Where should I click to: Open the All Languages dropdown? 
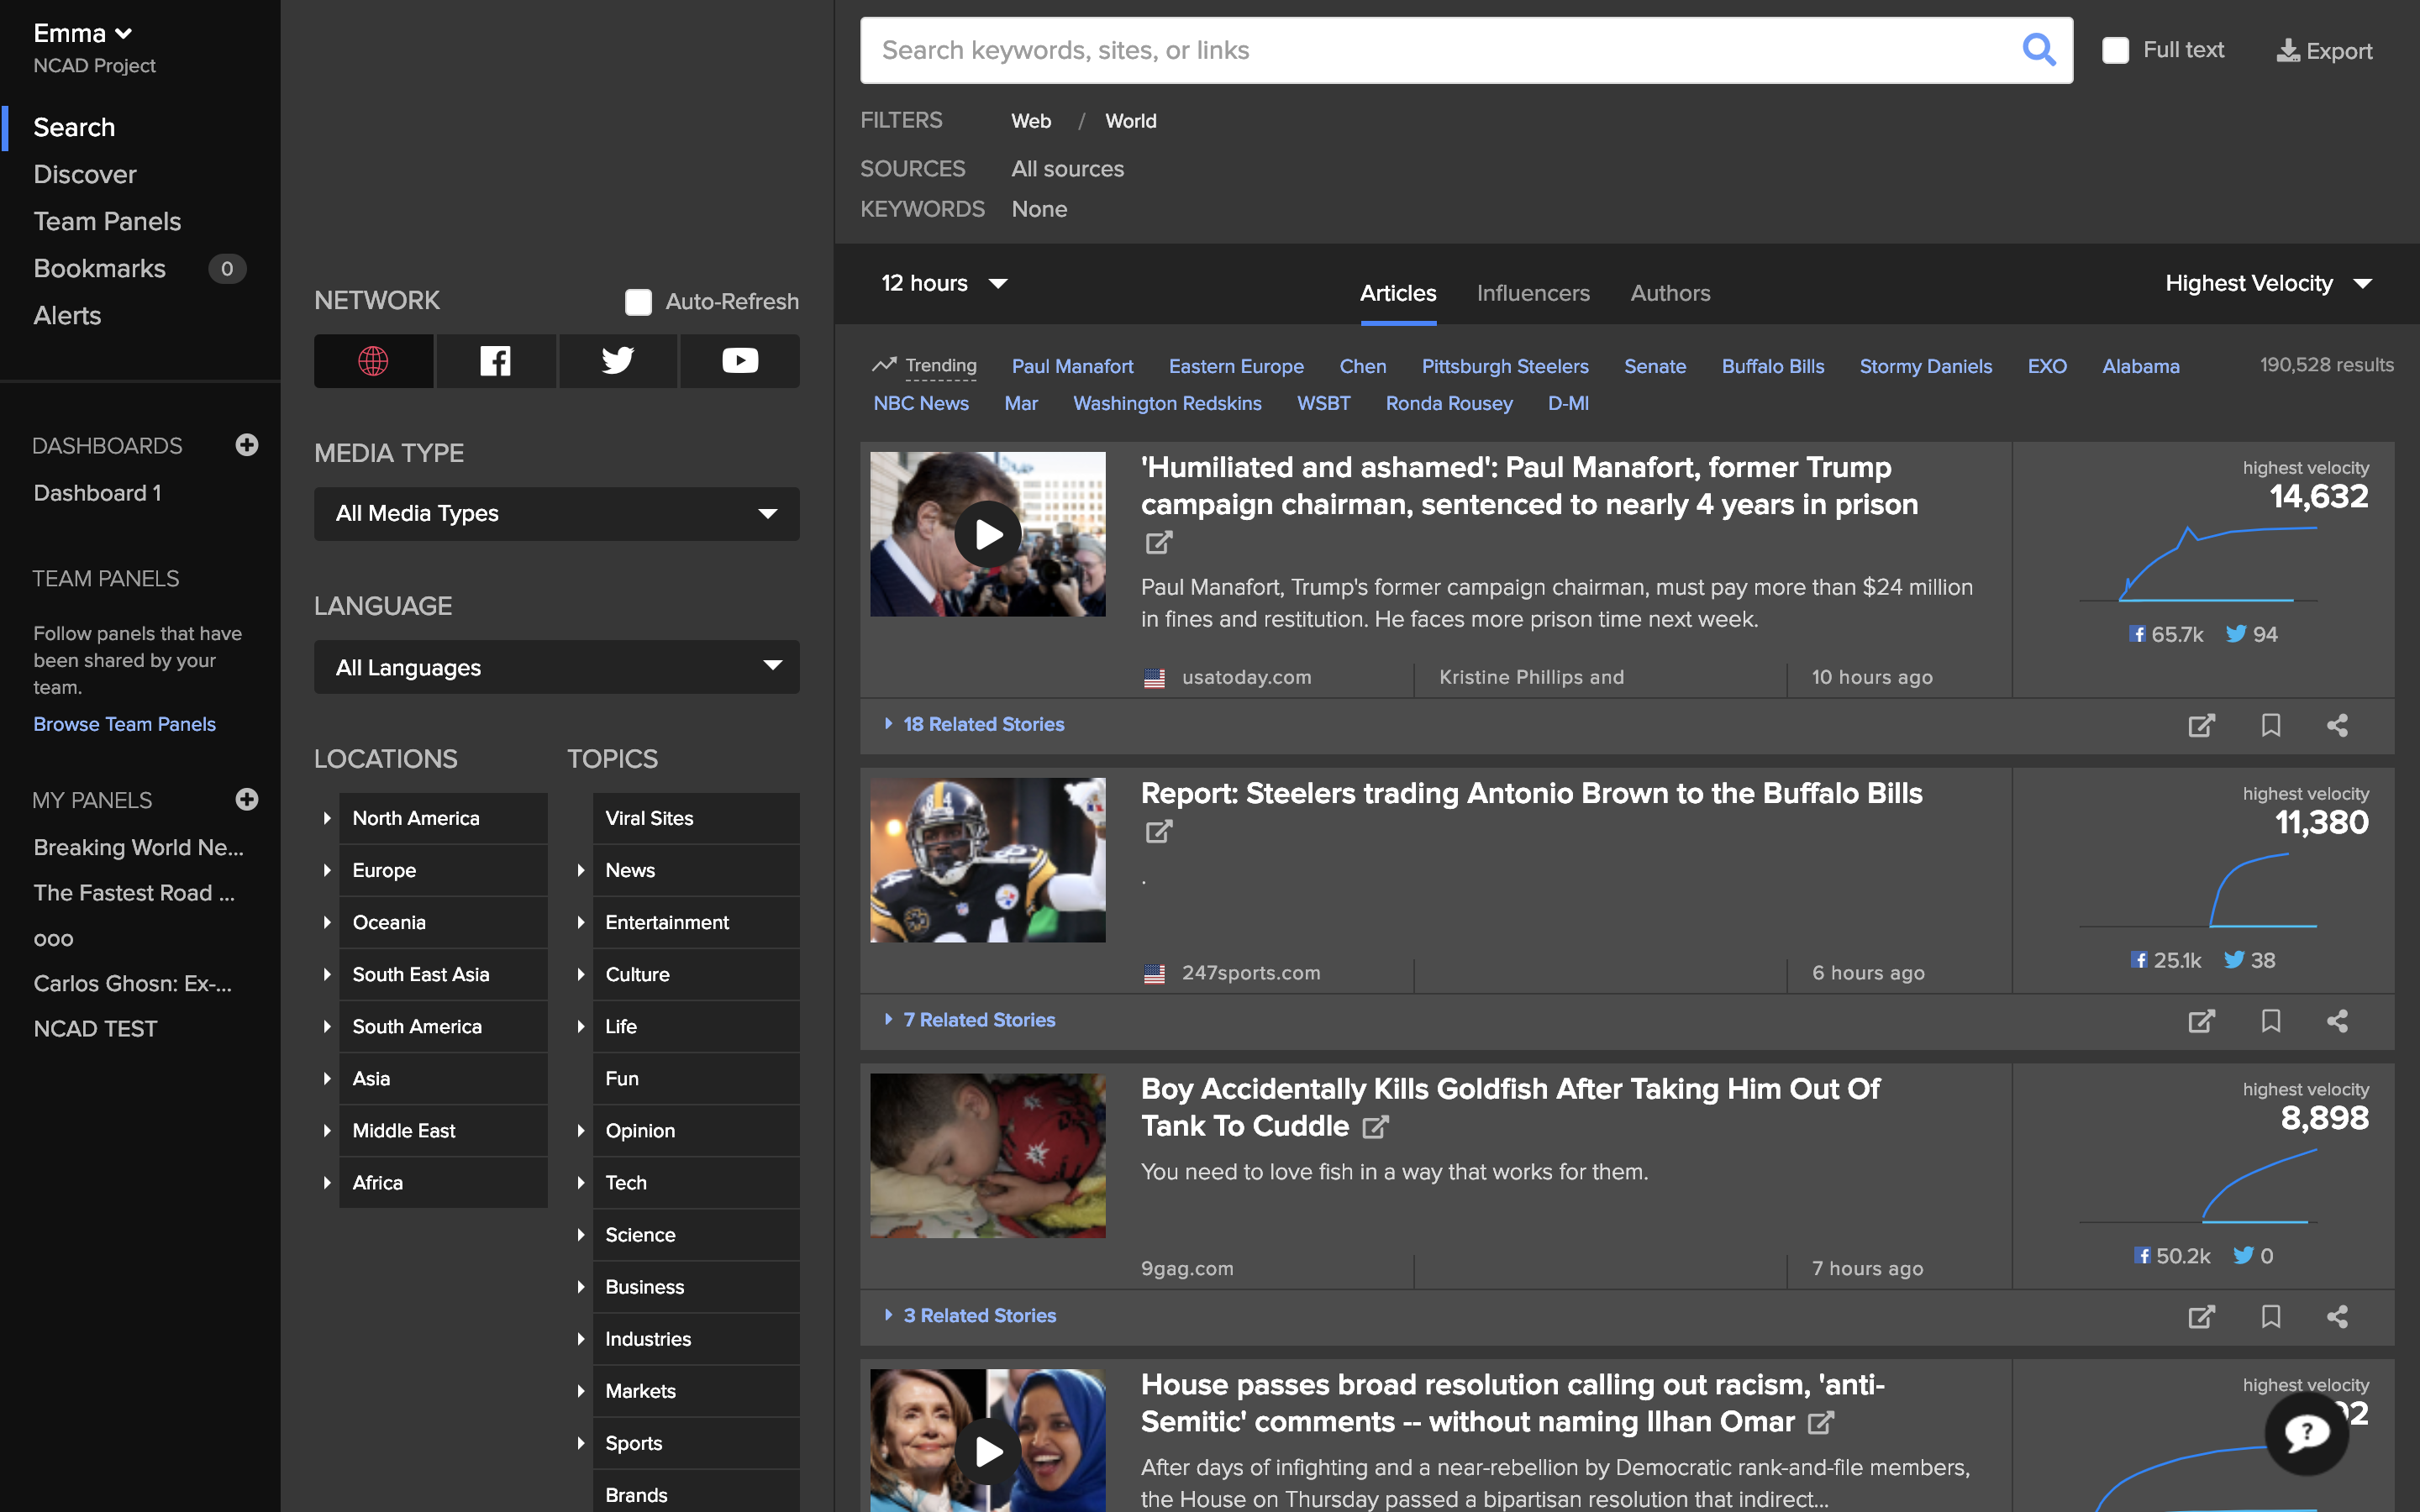[557, 667]
